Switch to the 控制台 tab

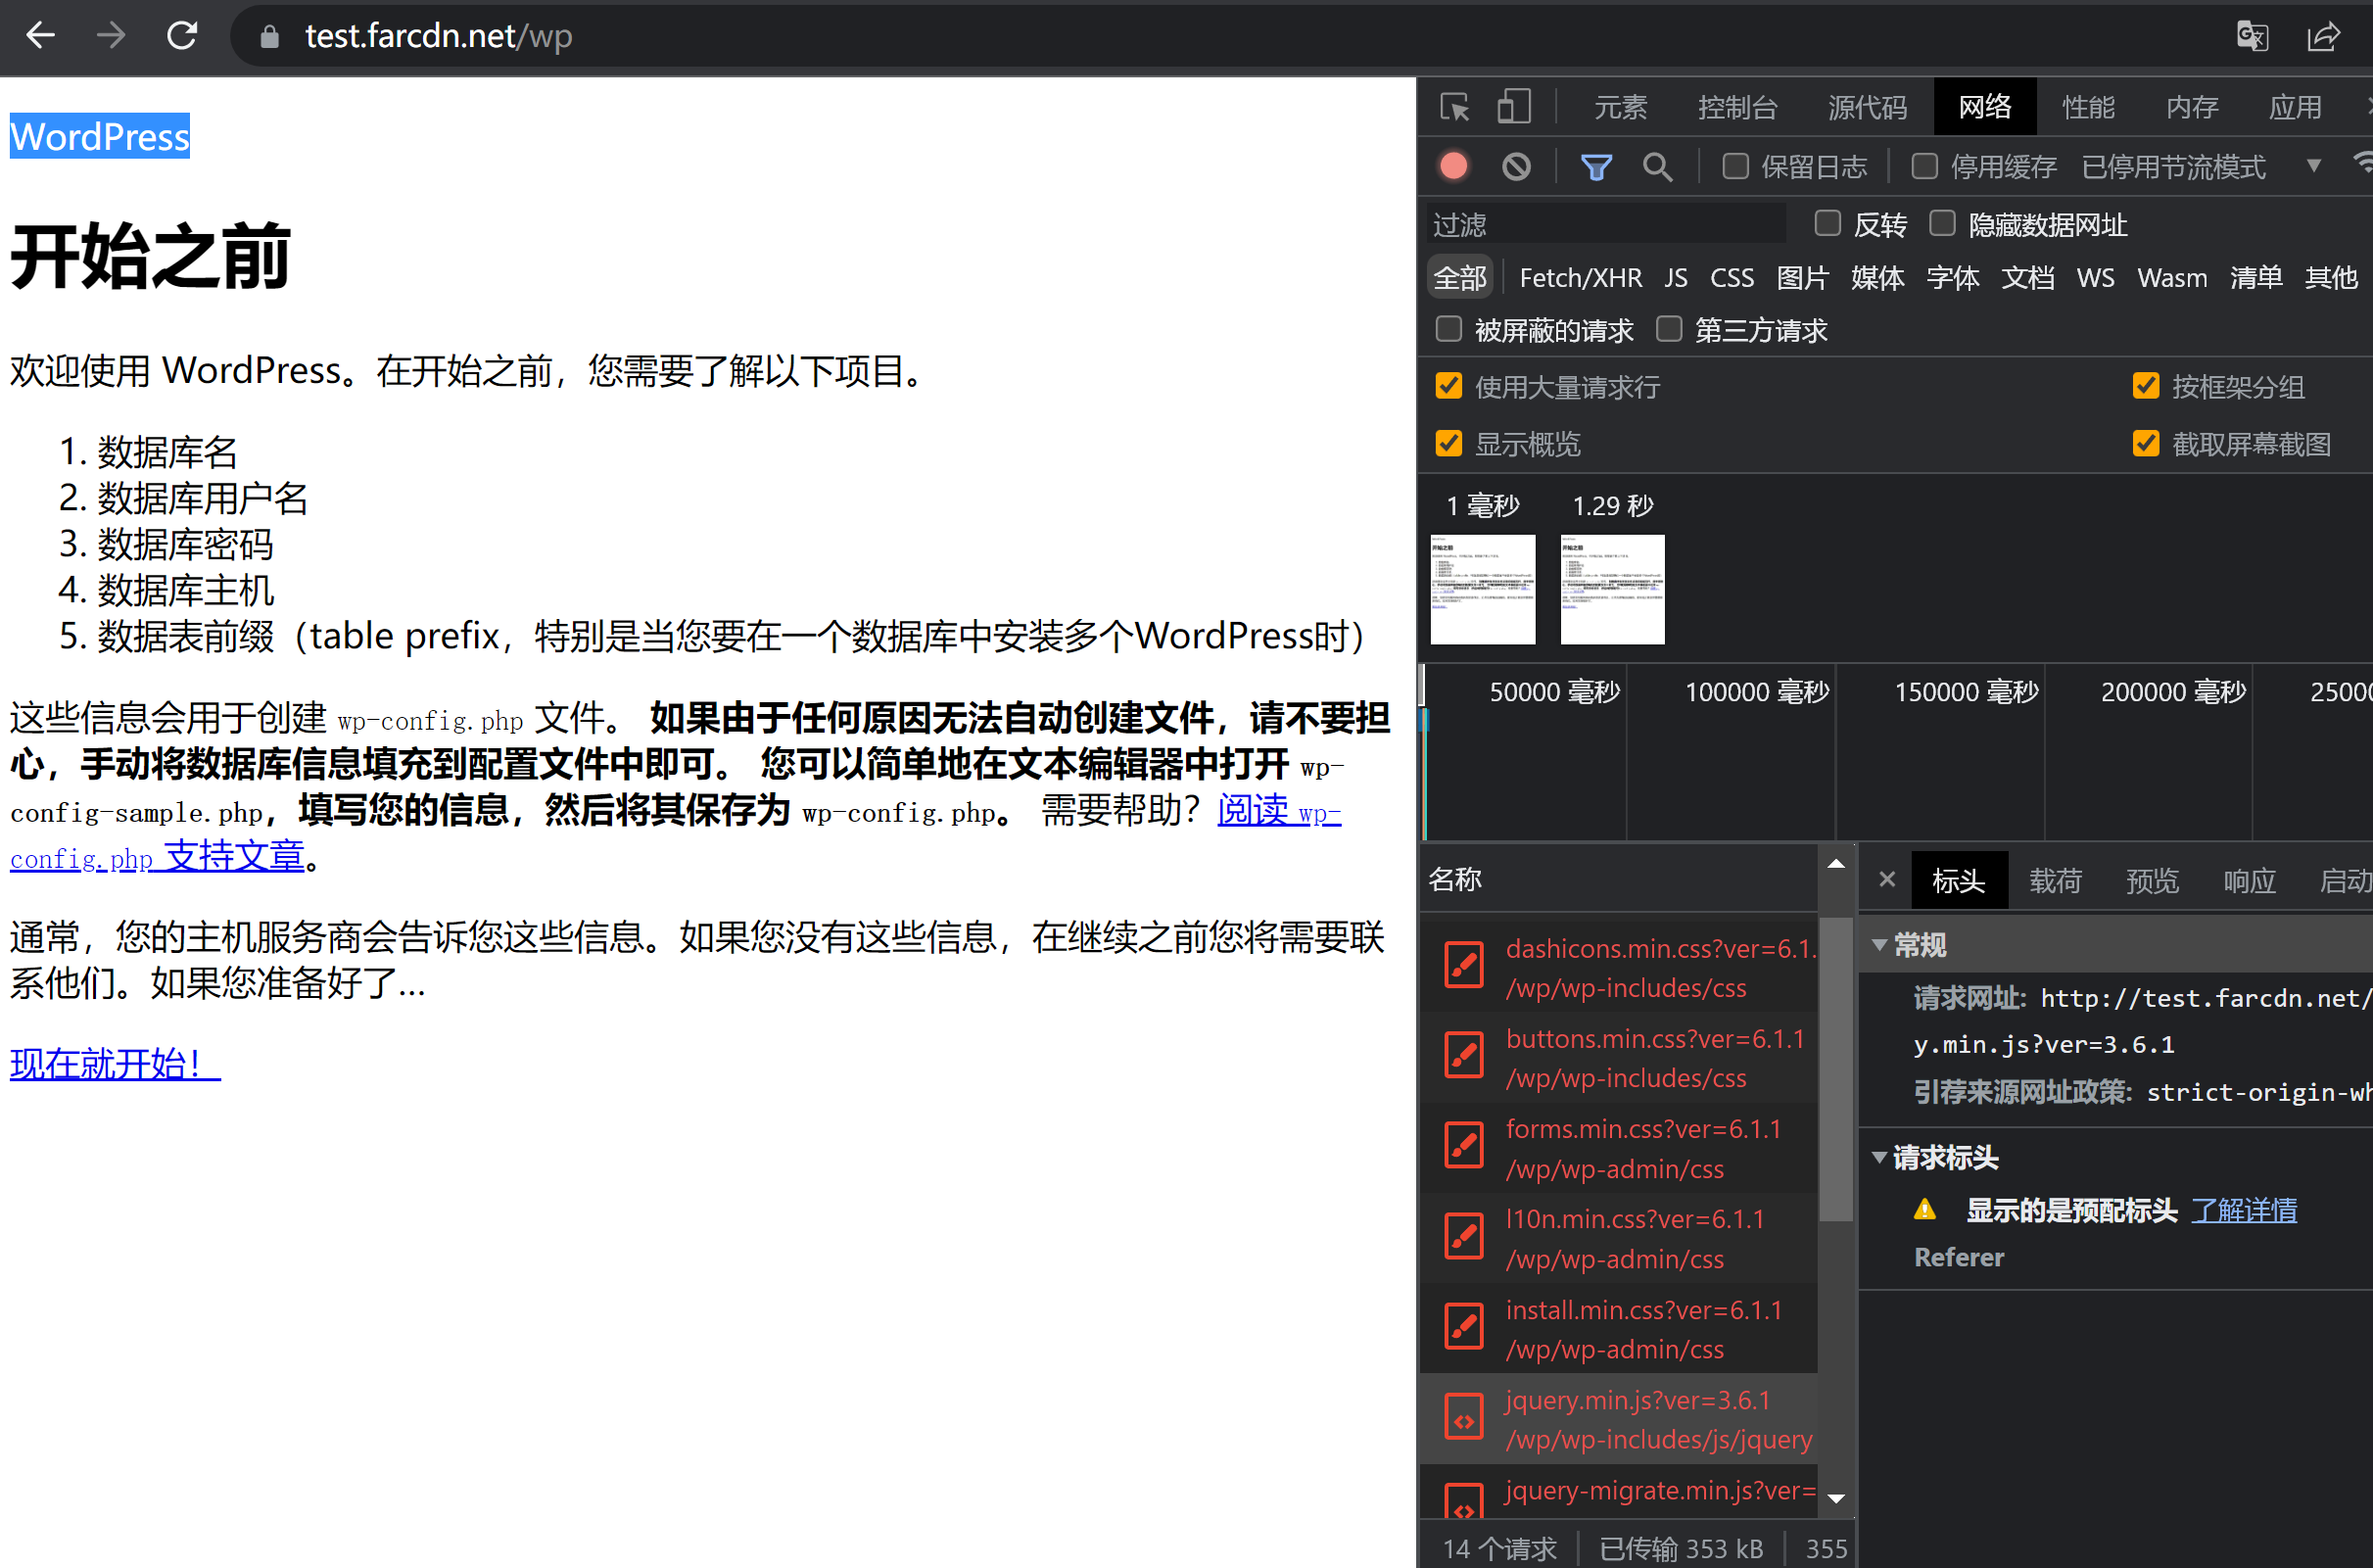pyautogui.click(x=1737, y=107)
